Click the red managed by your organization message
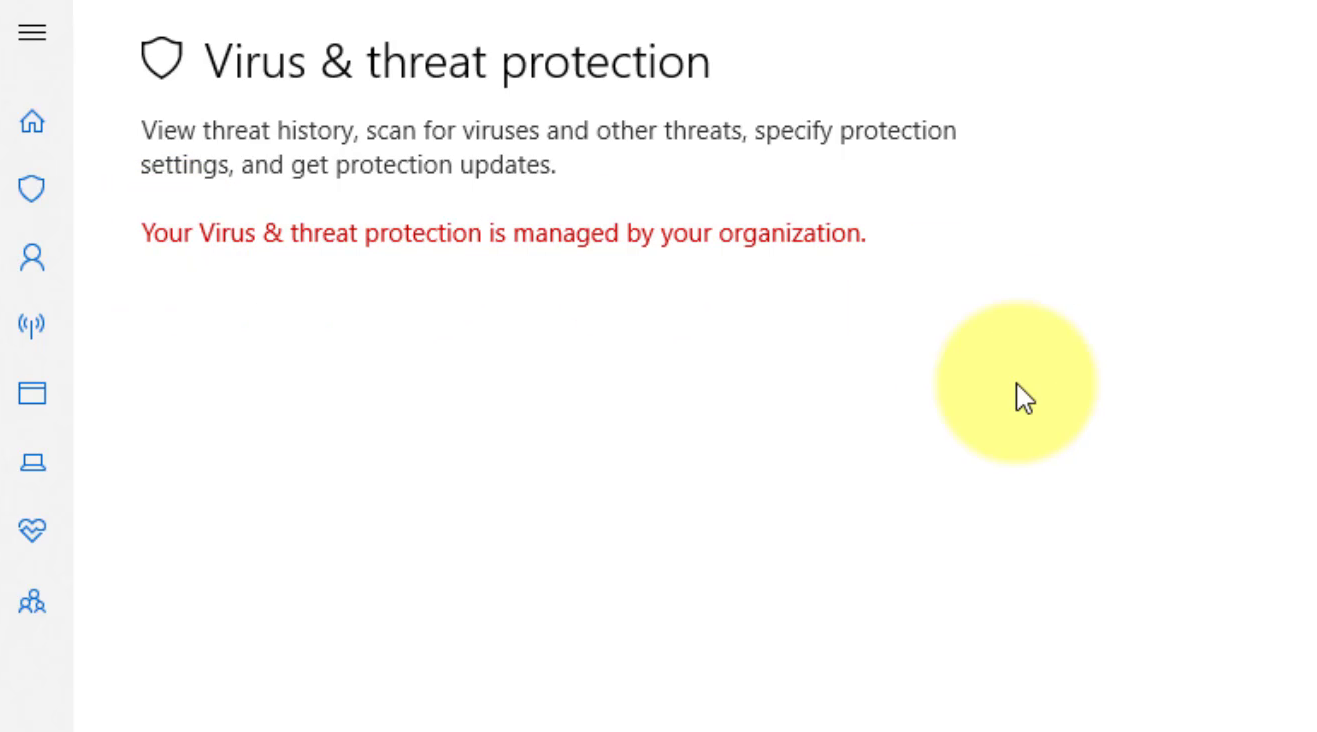1317x732 pixels. [x=503, y=233]
